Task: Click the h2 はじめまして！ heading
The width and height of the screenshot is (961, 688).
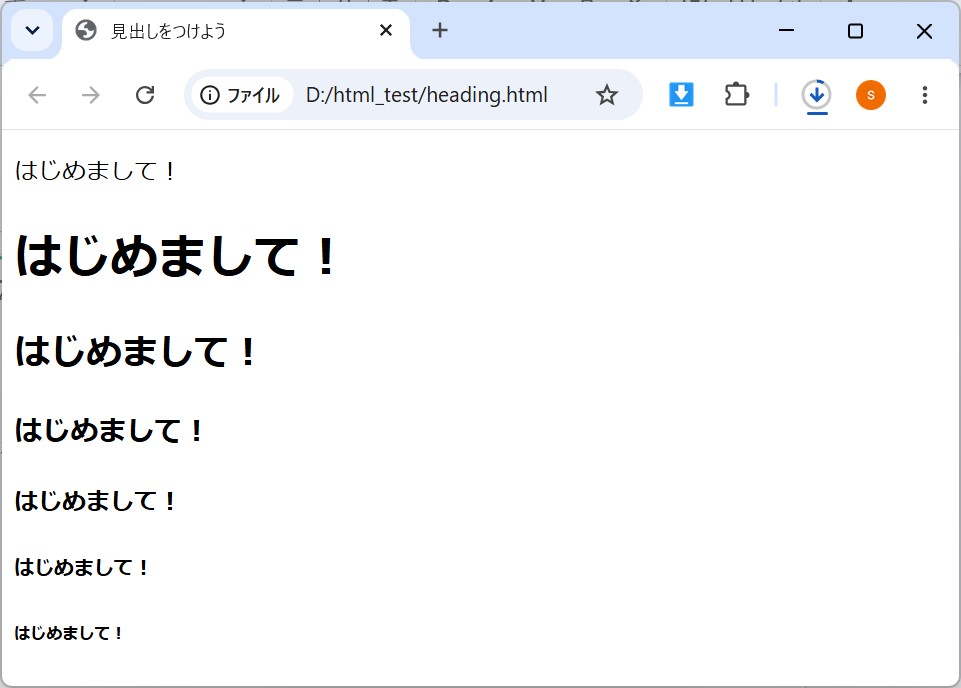Action: [x=135, y=352]
